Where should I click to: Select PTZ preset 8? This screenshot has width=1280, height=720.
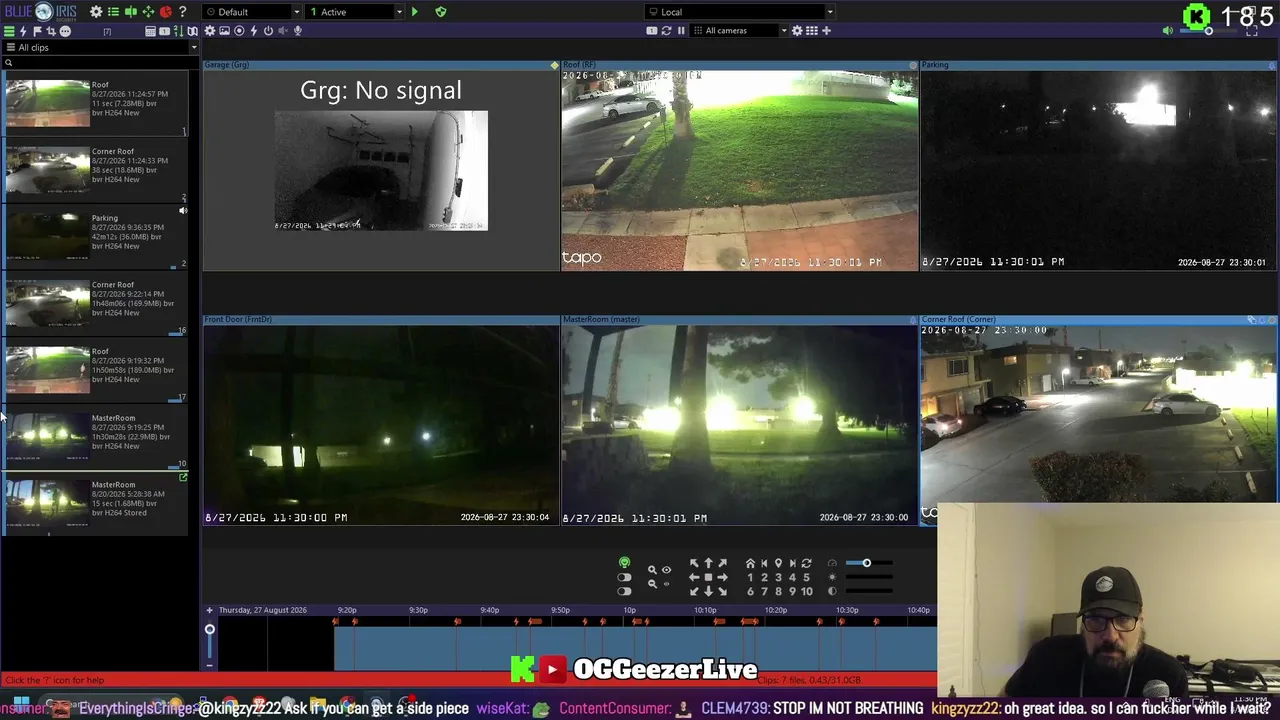click(x=778, y=591)
